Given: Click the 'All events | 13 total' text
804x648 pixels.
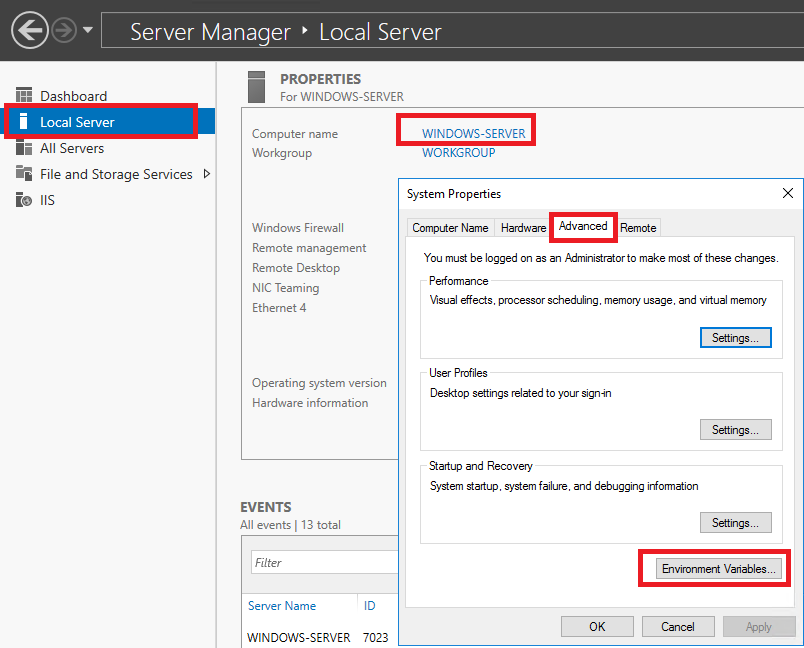Looking at the screenshot, I should pyautogui.click(x=290, y=524).
